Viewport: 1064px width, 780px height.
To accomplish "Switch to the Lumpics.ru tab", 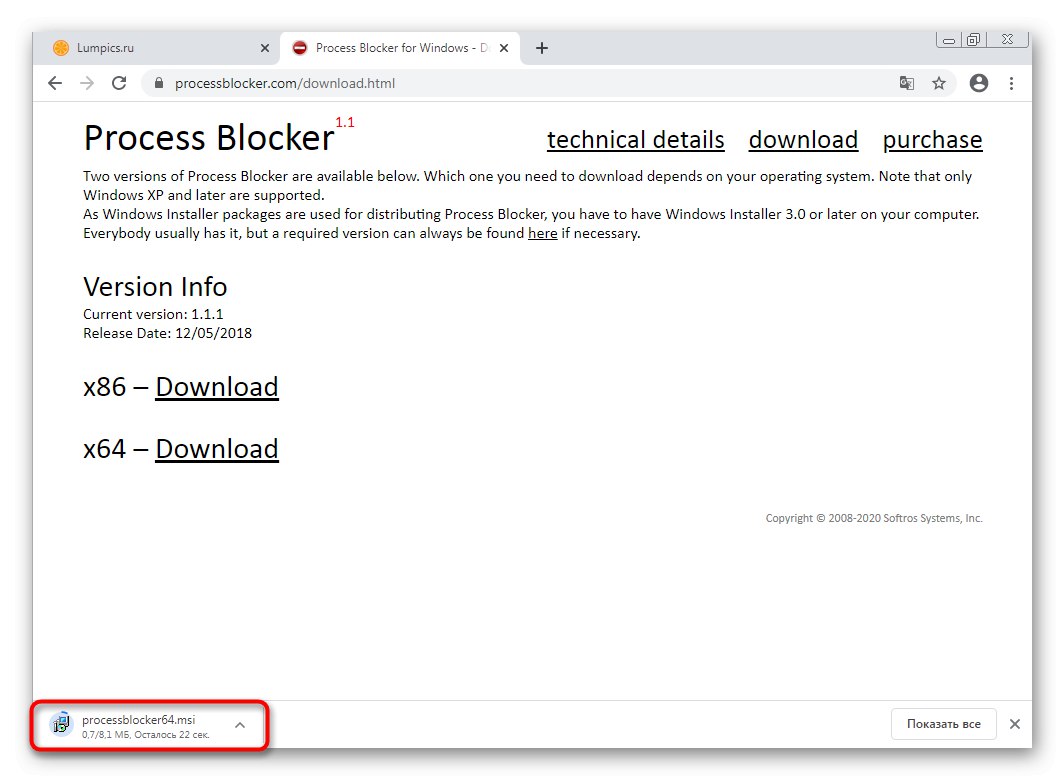I will [x=140, y=48].
